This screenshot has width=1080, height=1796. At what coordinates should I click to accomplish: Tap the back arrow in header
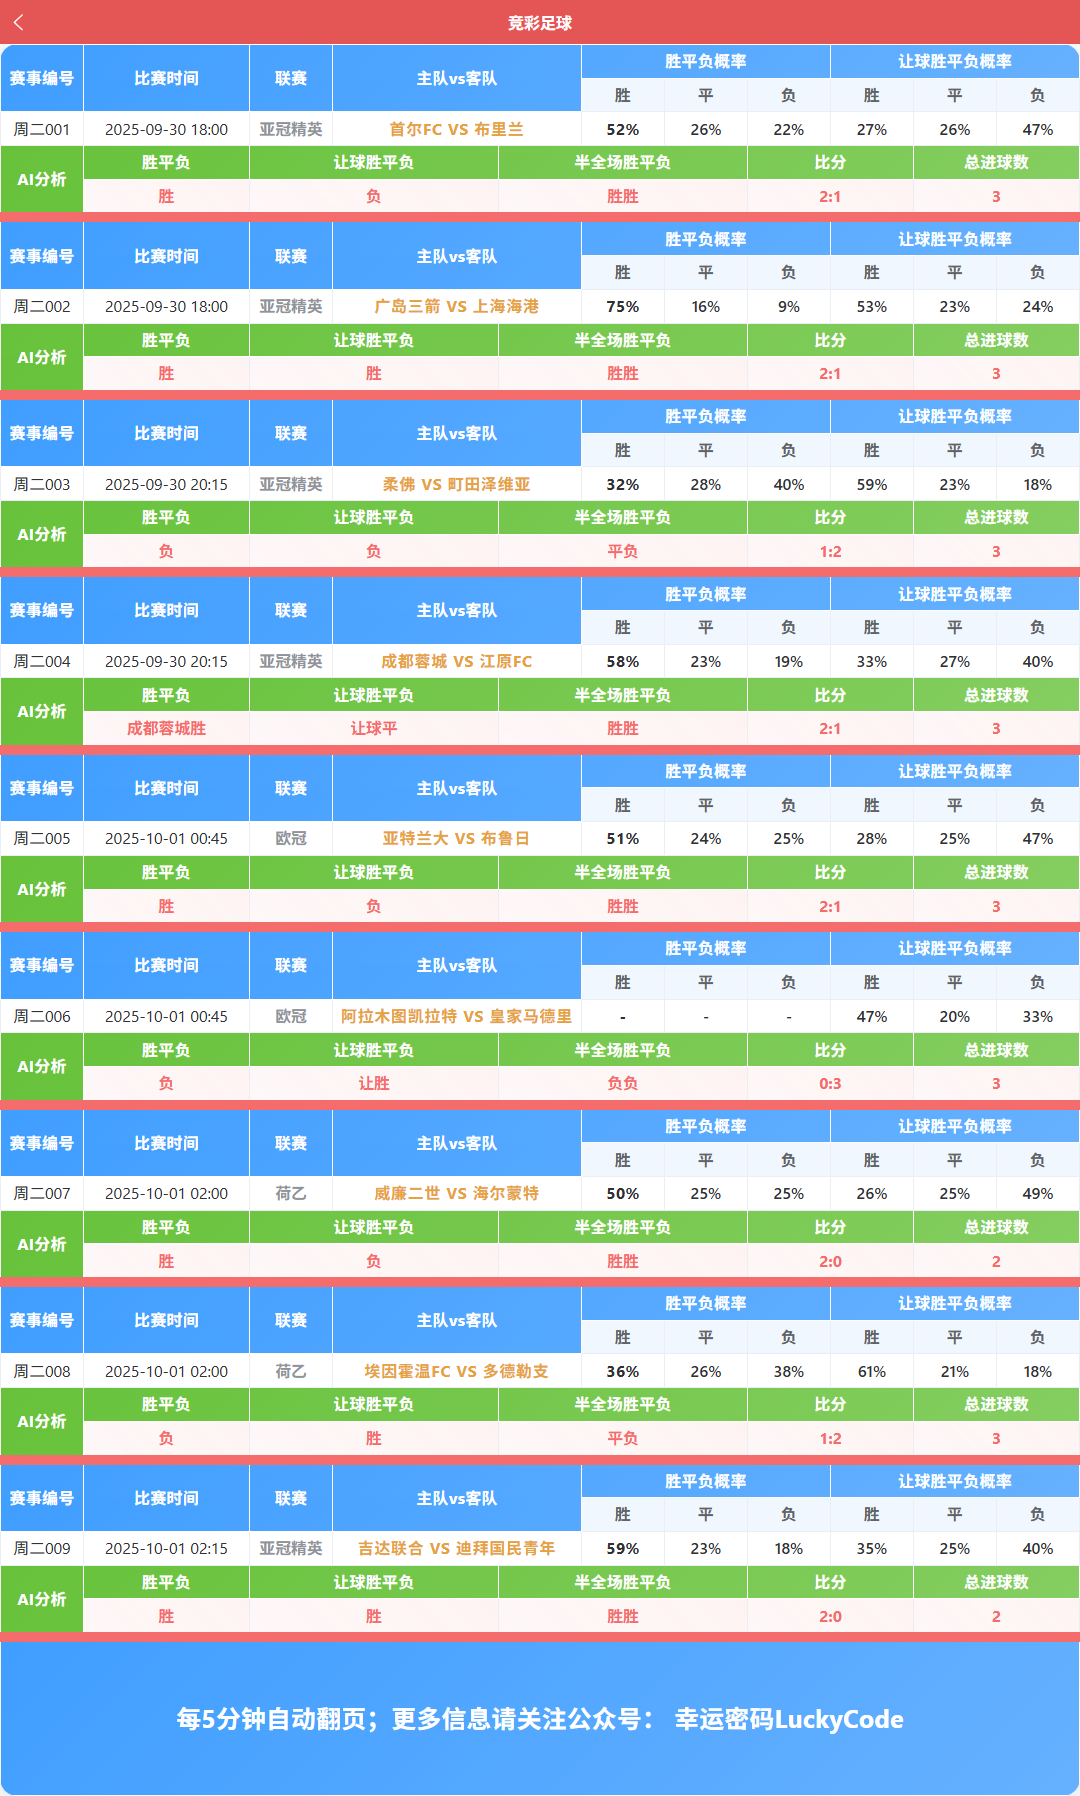point(19,22)
